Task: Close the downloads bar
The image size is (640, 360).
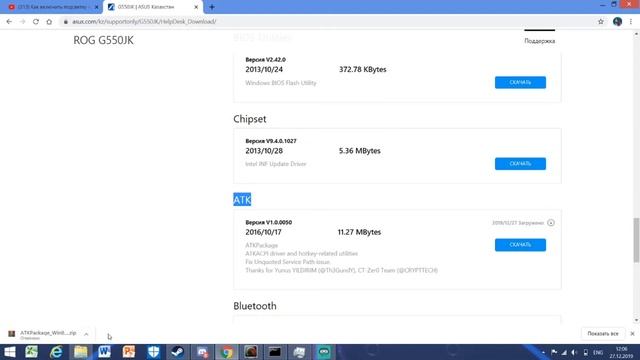Action: tap(632, 333)
